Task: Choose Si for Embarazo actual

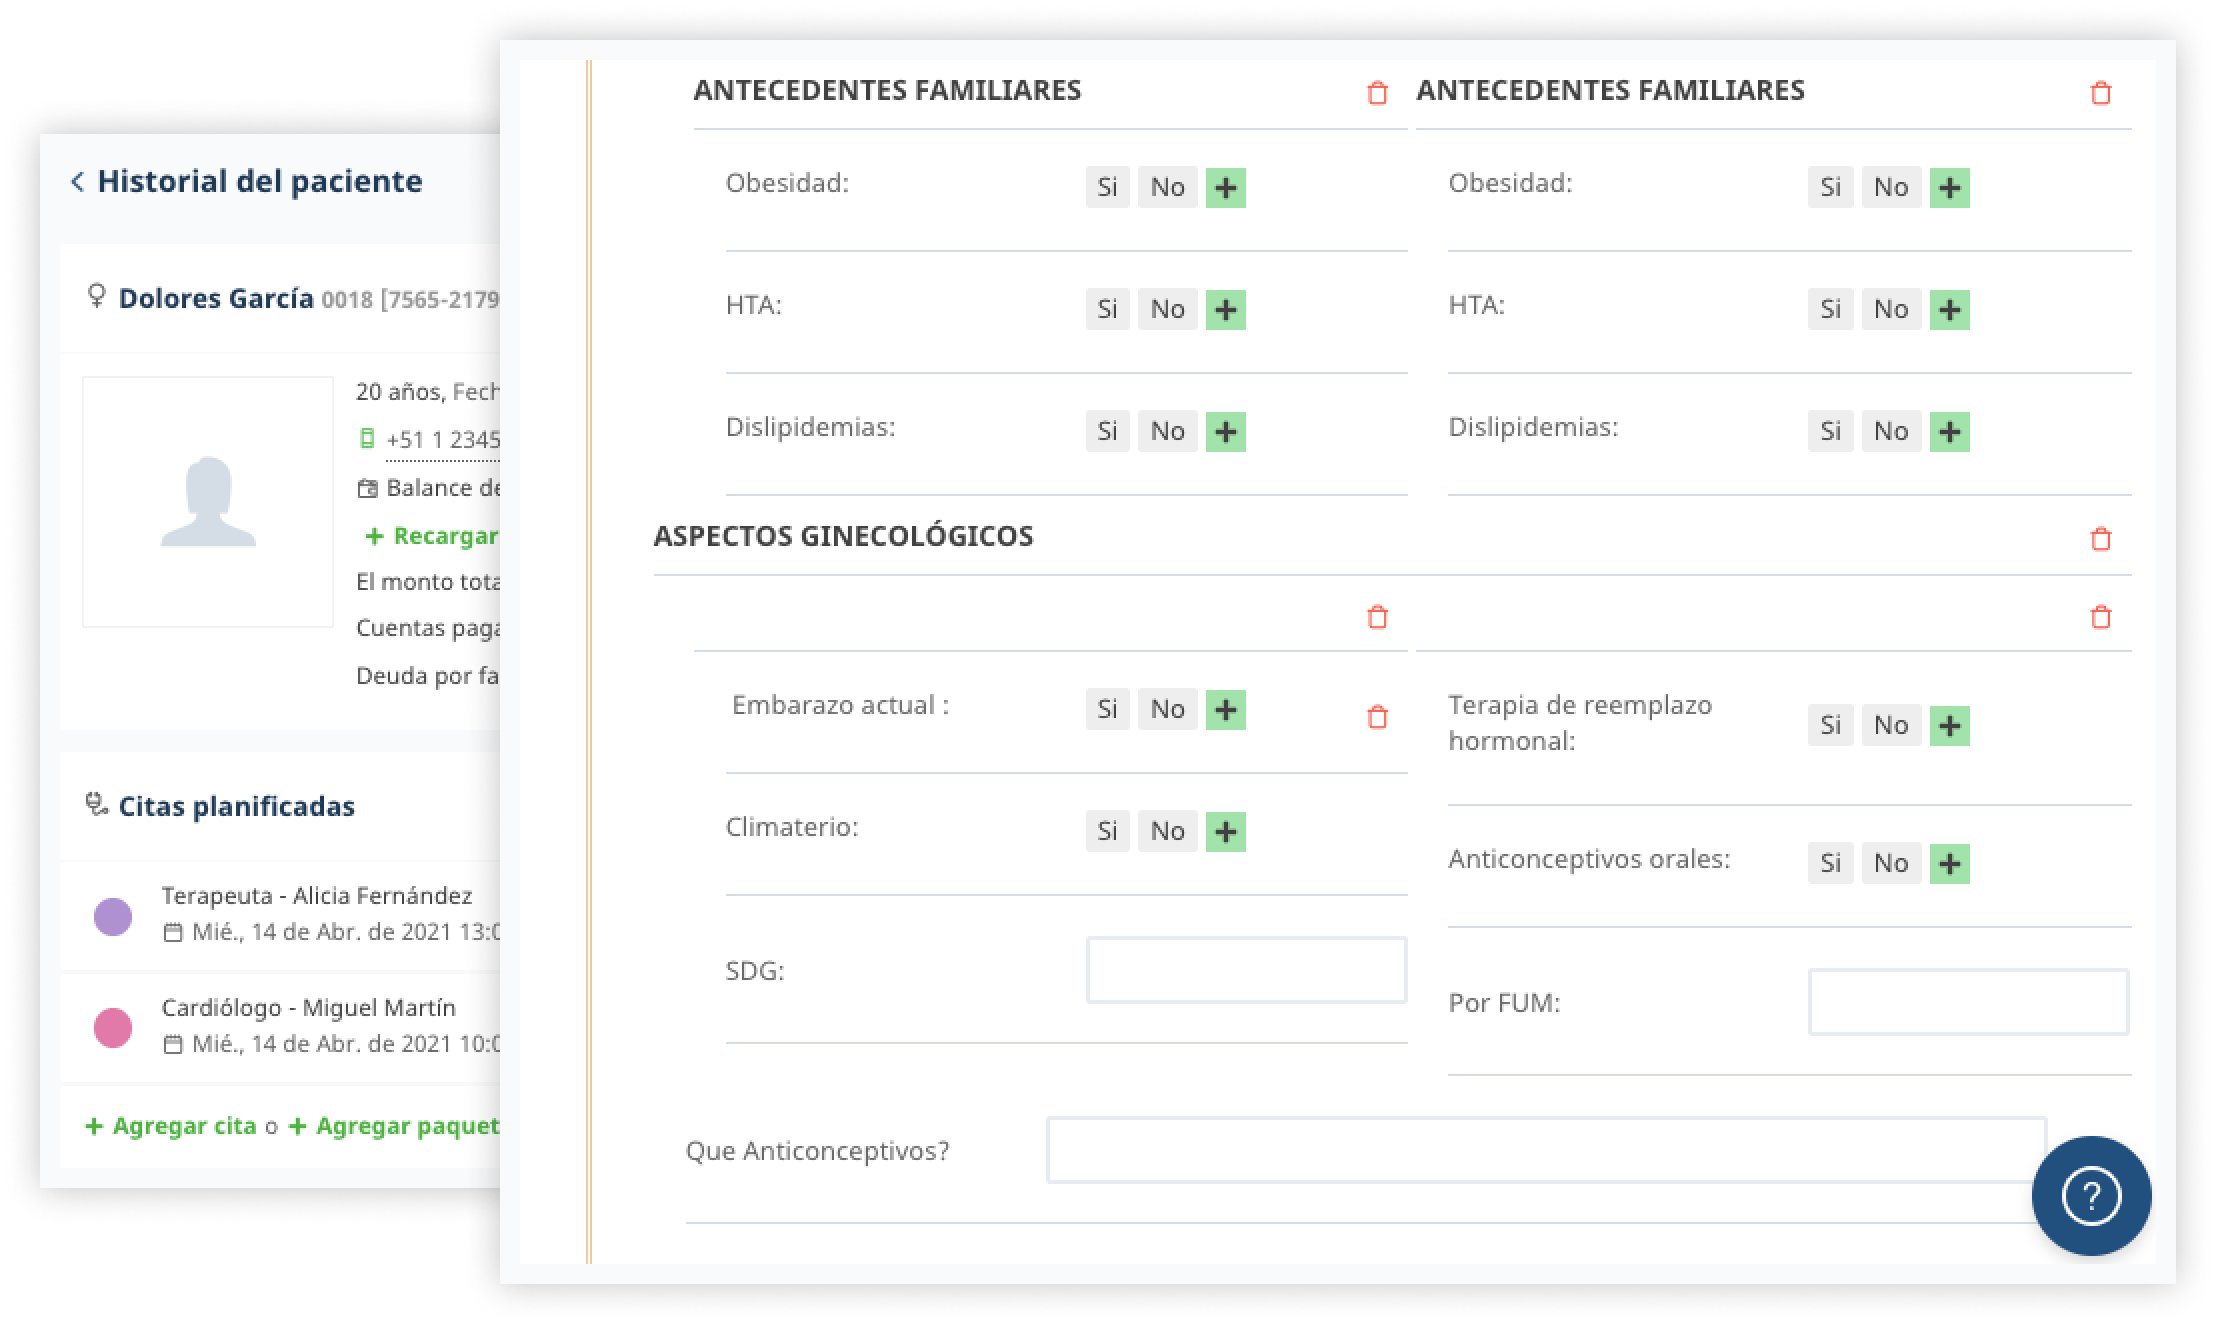Action: click(x=1107, y=709)
